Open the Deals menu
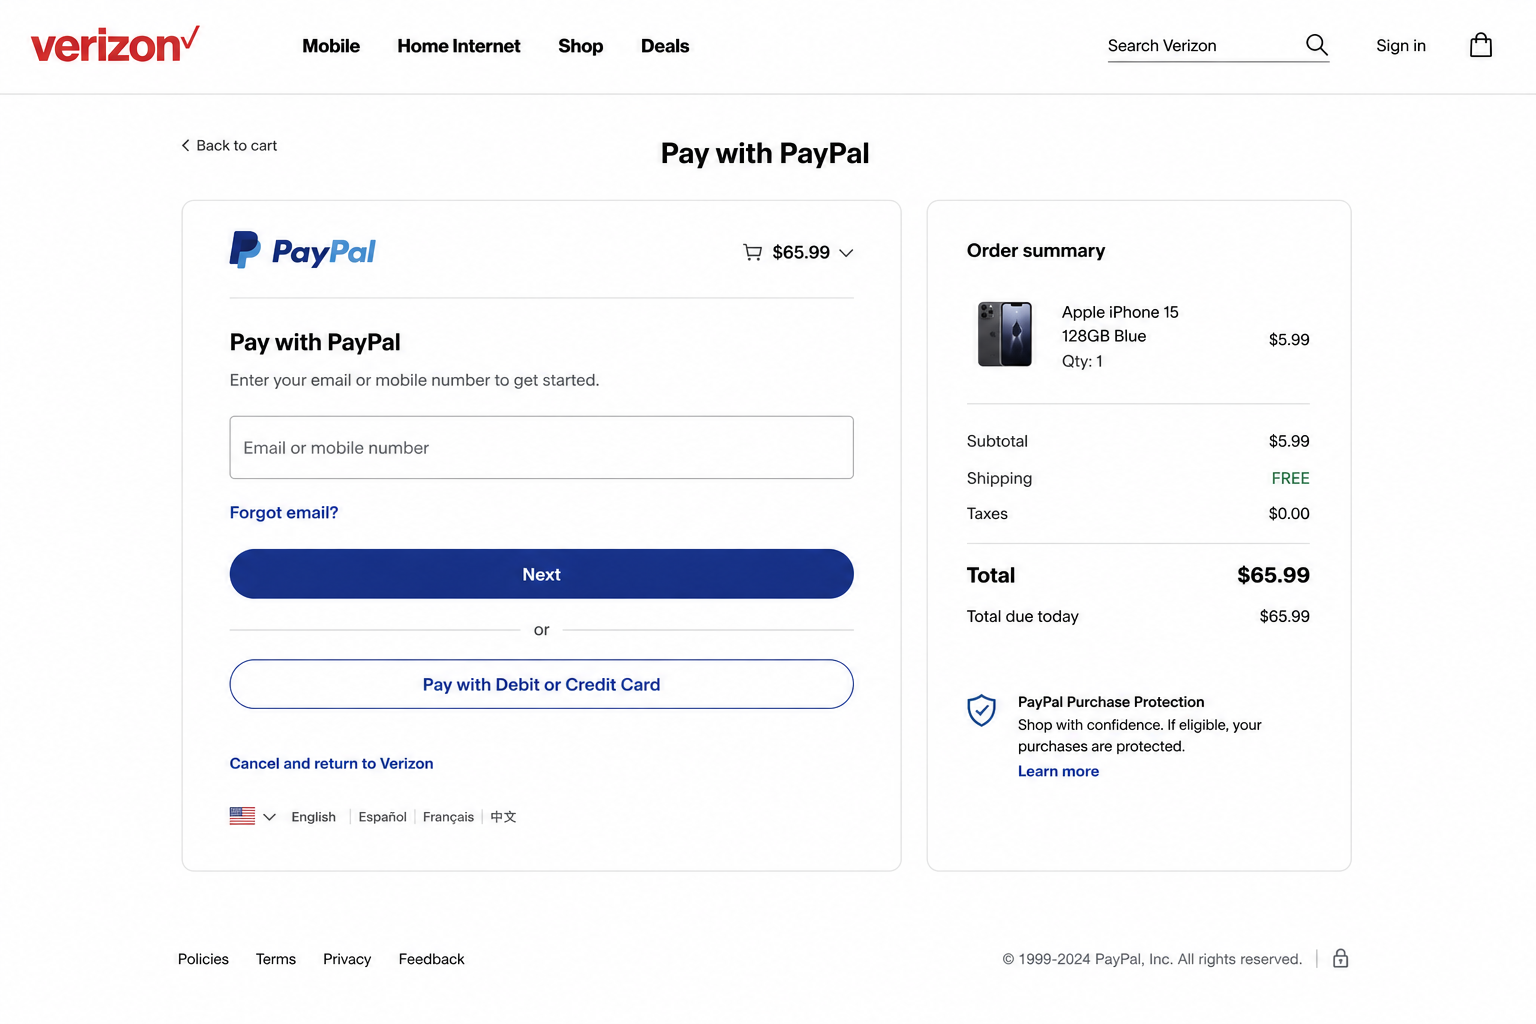The image size is (1536, 1024). [665, 46]
